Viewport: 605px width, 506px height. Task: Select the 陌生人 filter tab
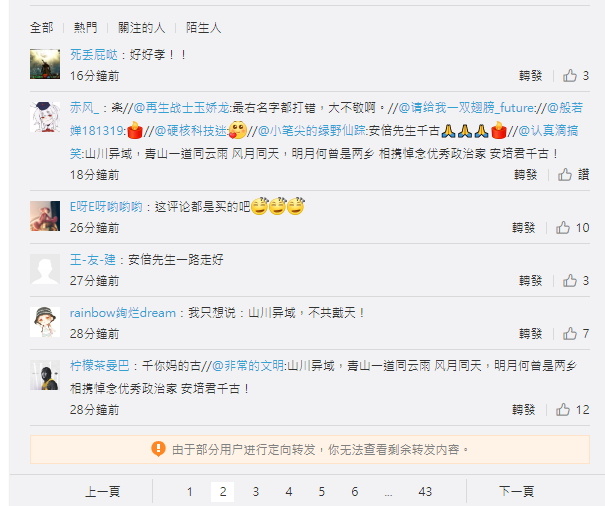[203, 28]
